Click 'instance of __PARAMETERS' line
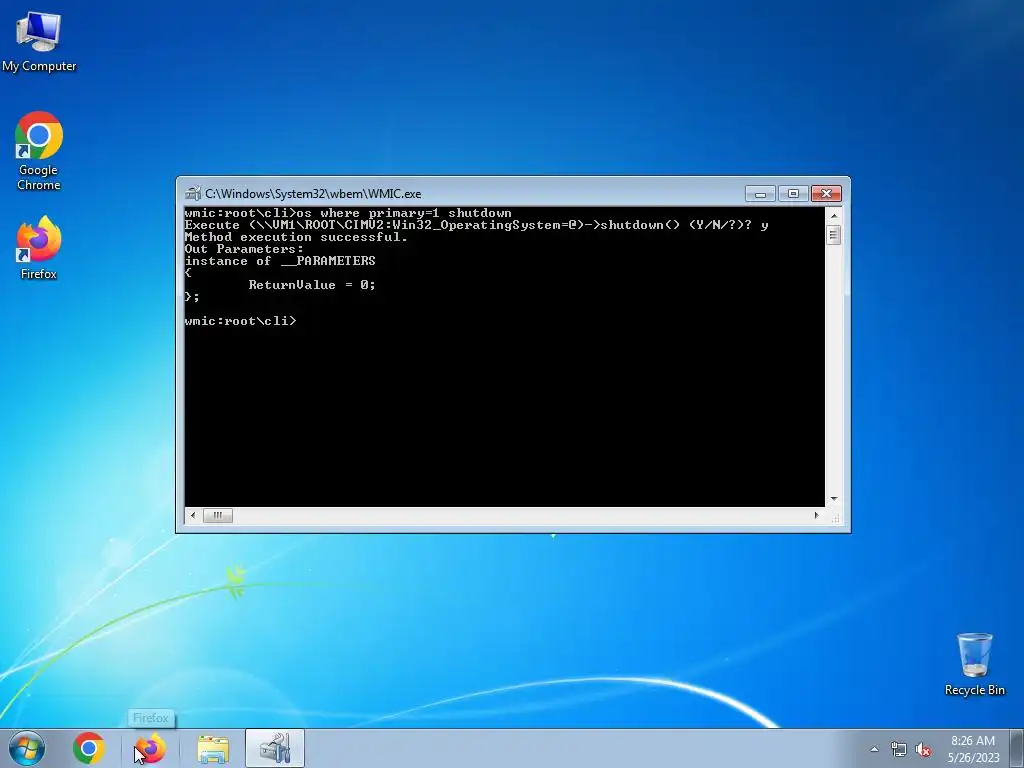 coord(280,261)
